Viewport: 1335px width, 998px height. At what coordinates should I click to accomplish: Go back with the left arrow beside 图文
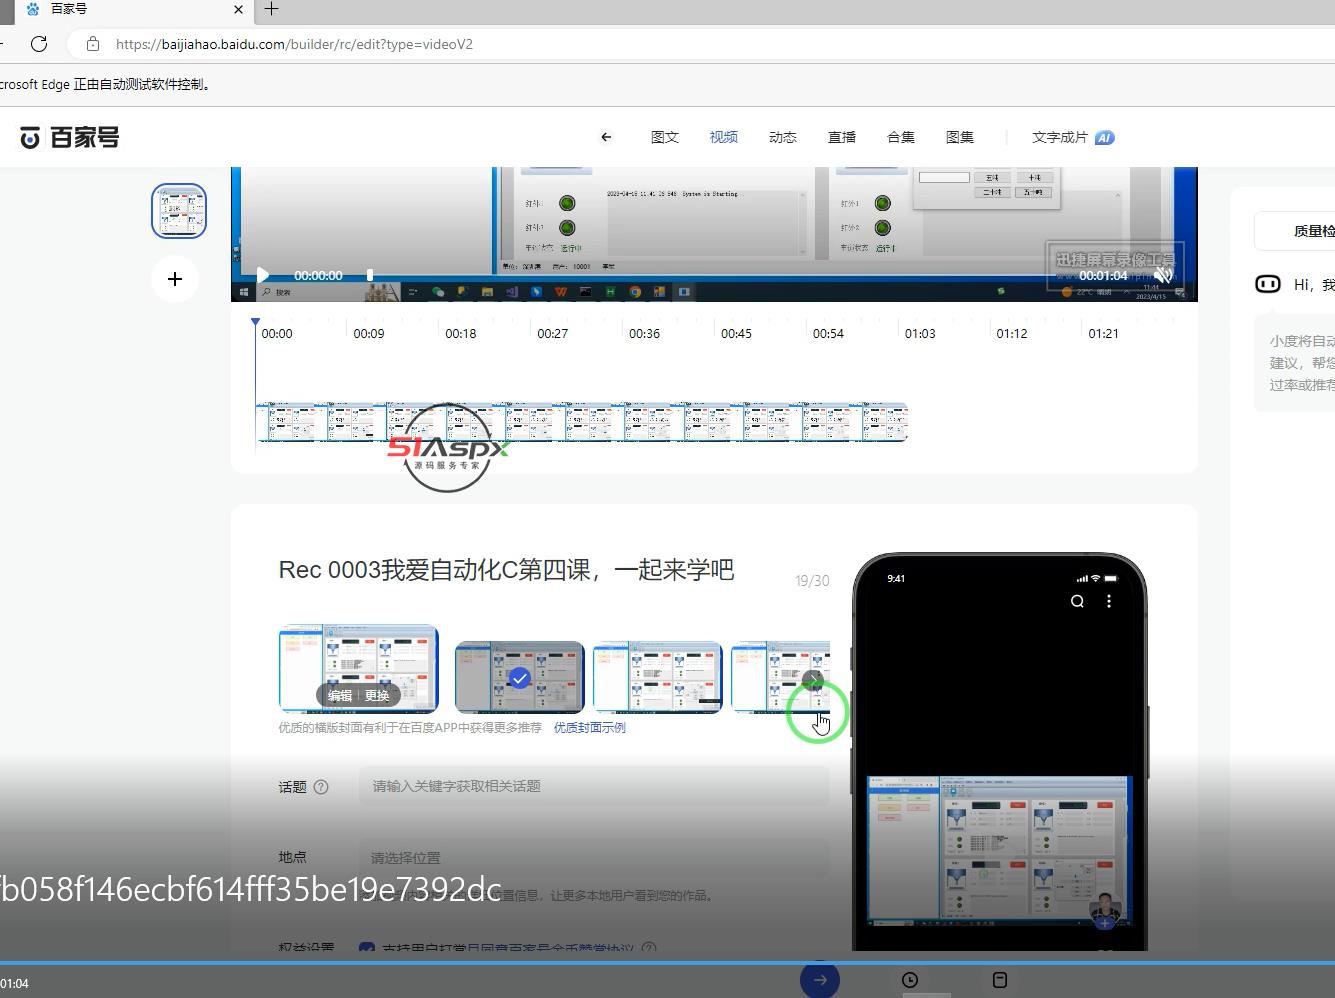click(606, 137)
